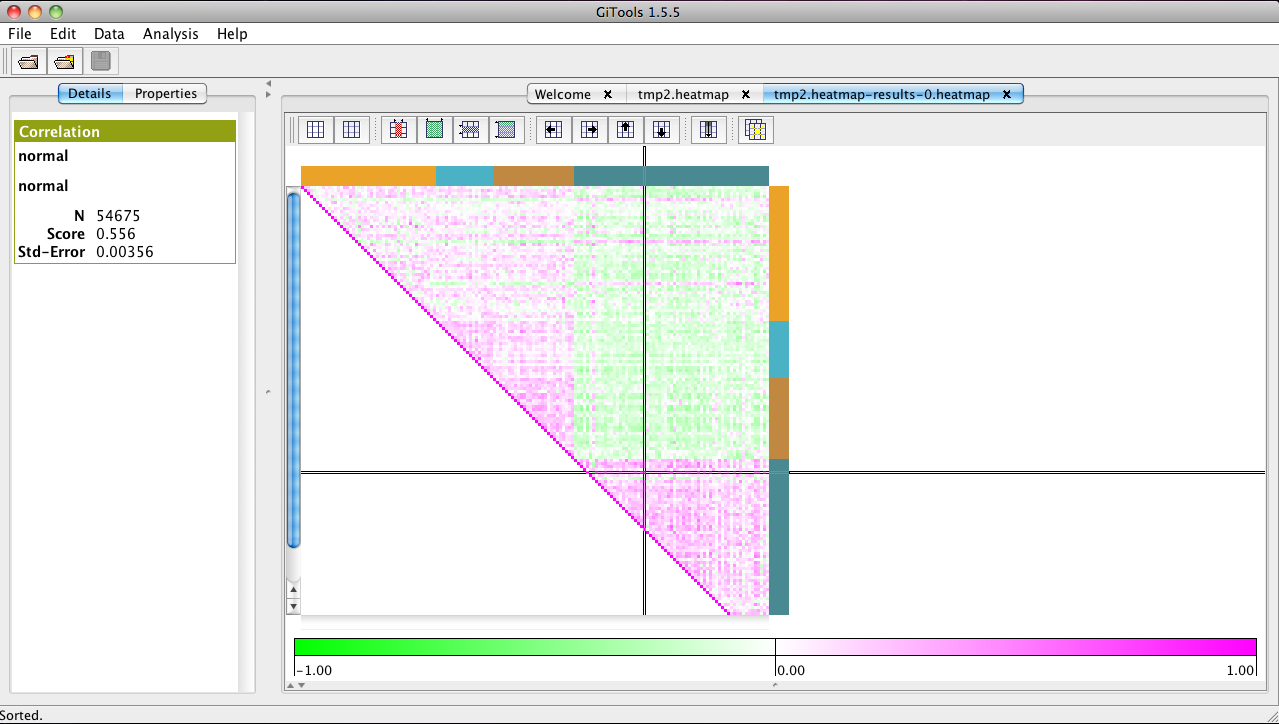Click the heatmap vertical scrollbar thumb
The image size is (1279, 724).
click(294, 369)
